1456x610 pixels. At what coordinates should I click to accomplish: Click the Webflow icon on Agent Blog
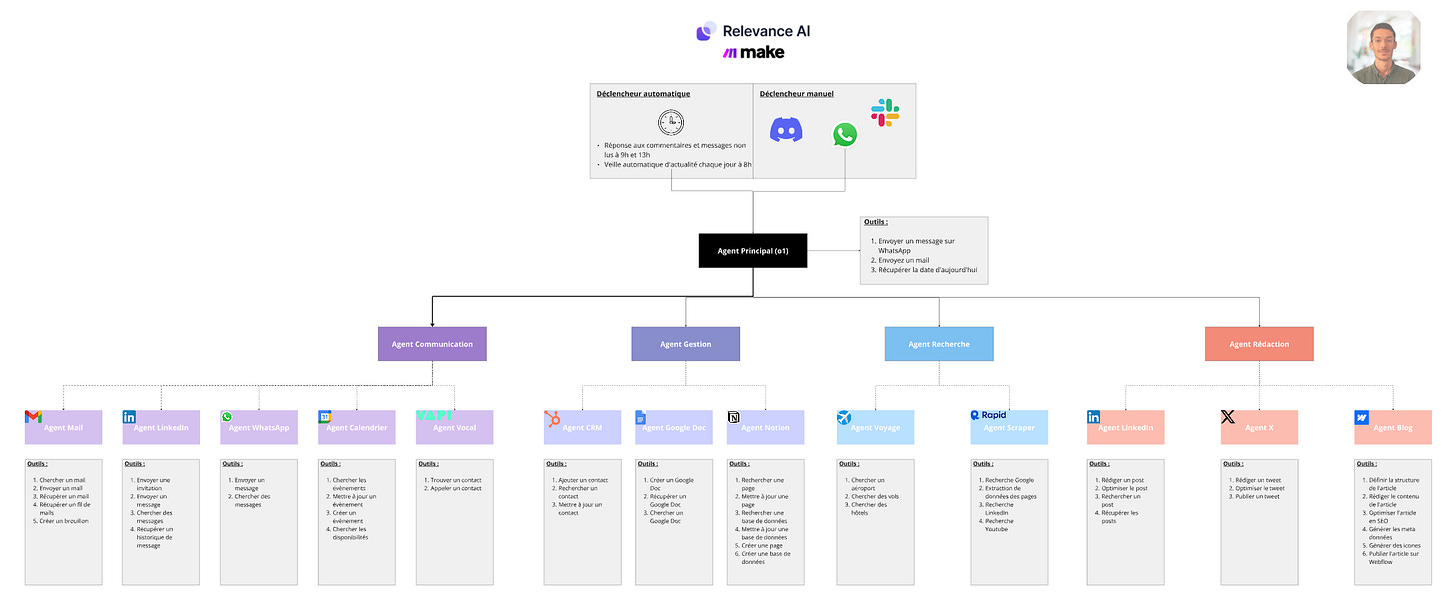point(1361,417)
